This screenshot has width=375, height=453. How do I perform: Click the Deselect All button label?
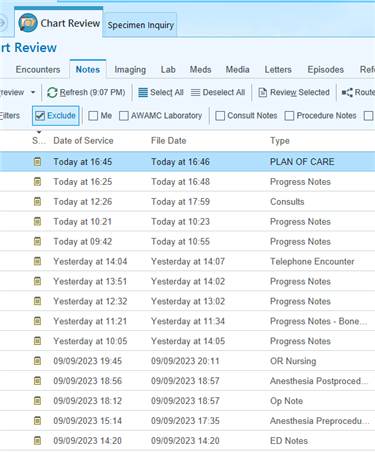pyautogui.click(x=224, y=92)
